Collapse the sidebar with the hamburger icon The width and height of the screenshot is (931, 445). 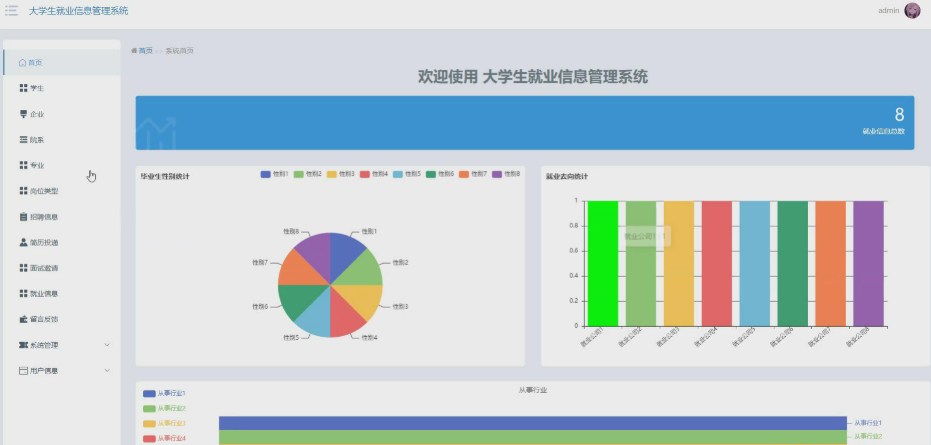click(11, 11)
